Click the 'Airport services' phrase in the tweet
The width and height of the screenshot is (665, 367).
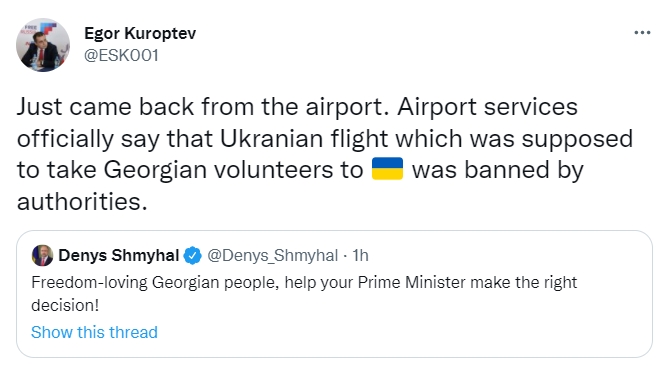click(x=487, y=106)
